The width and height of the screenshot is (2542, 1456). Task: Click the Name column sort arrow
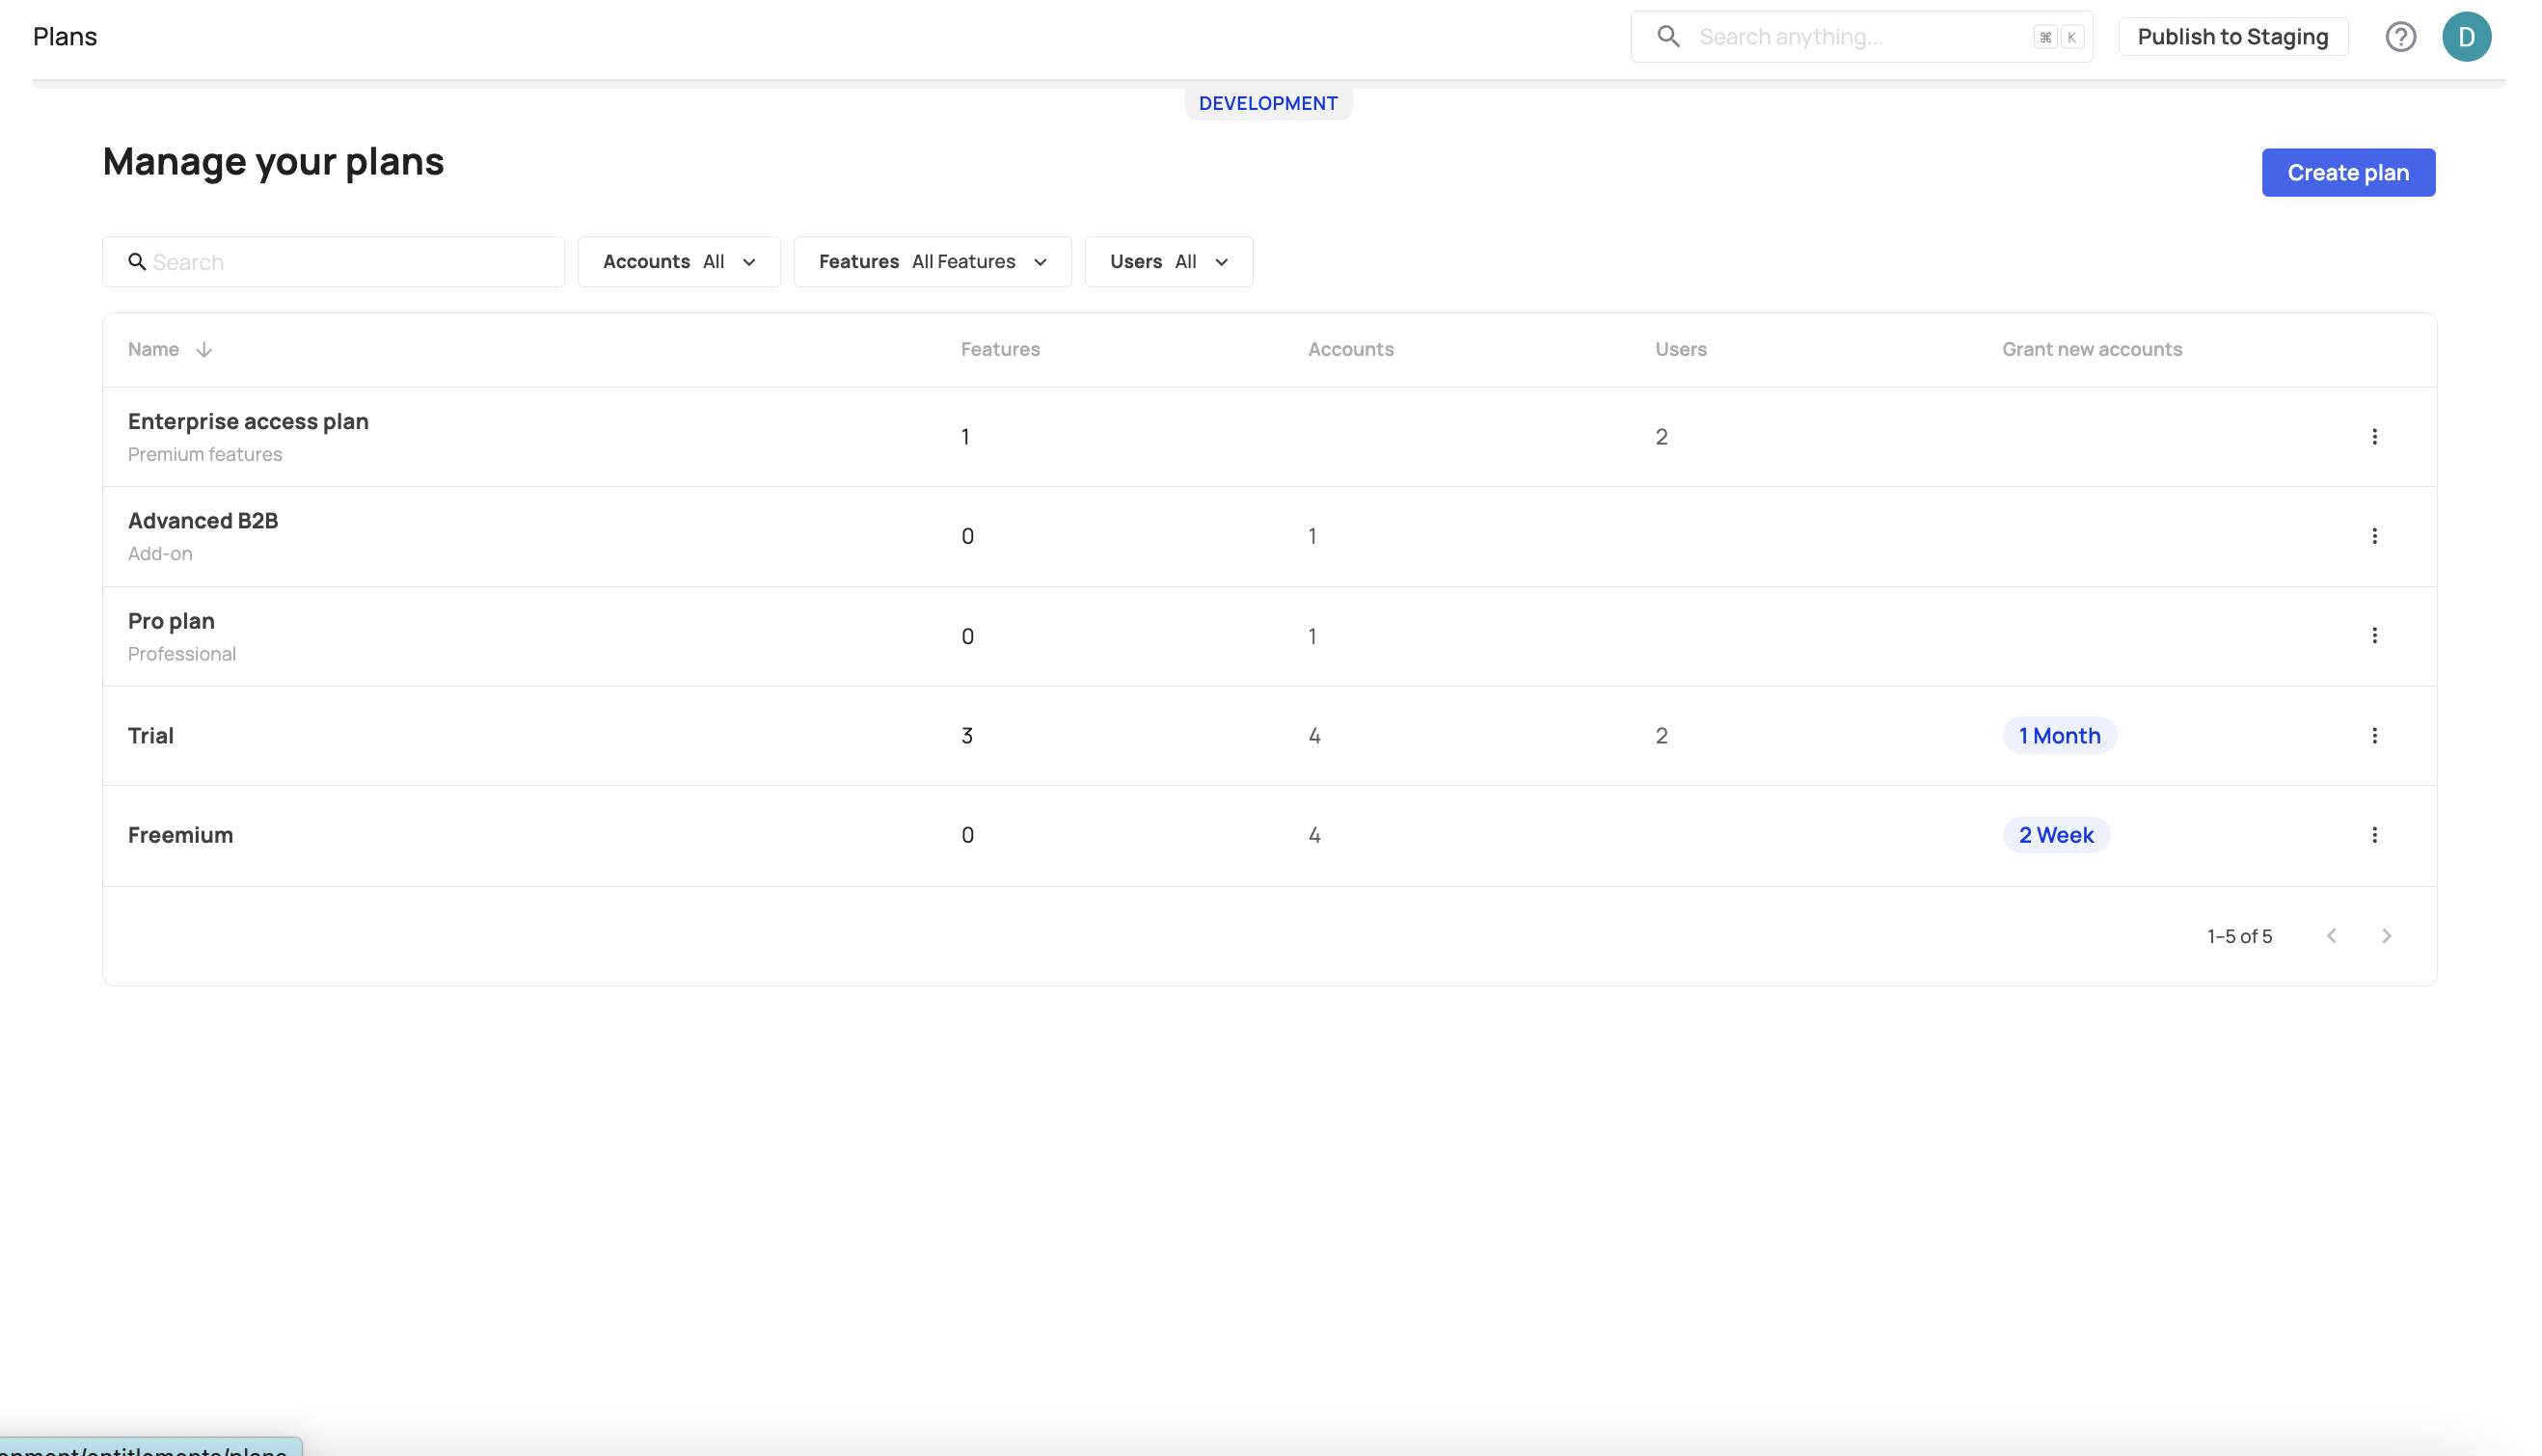[204, 350]
